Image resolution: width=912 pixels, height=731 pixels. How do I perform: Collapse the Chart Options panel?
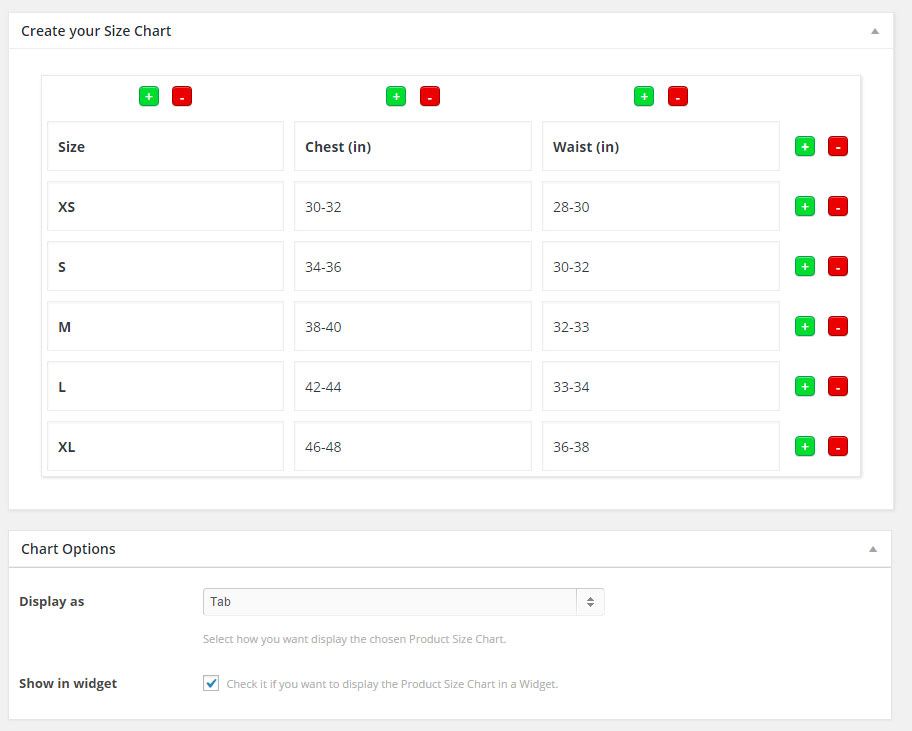click(874, 549)
